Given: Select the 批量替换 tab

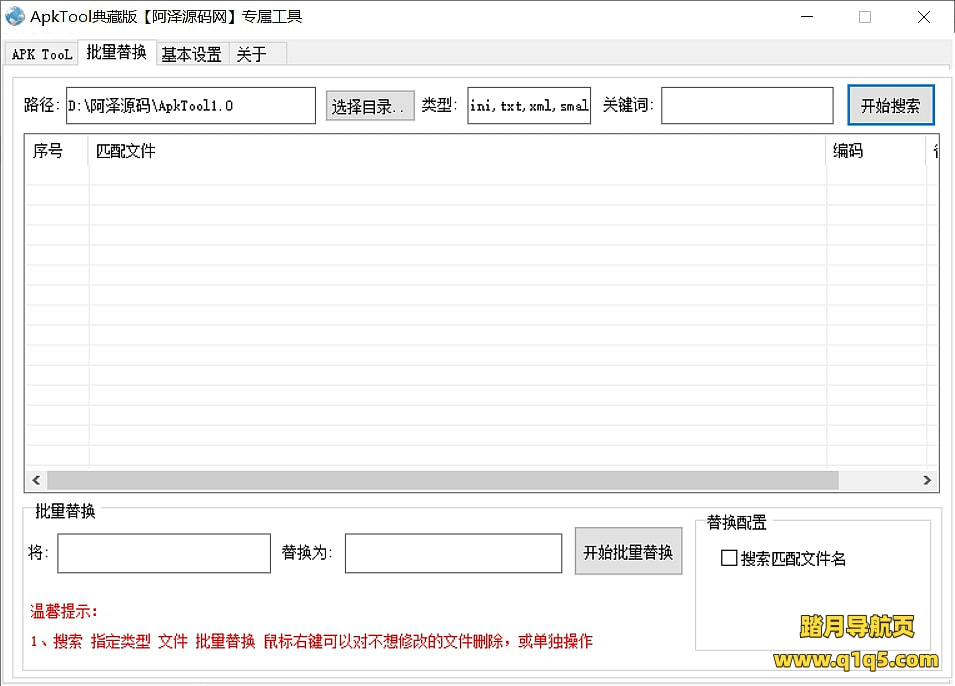Looking at the screenshot, I should tap(116, 52).
